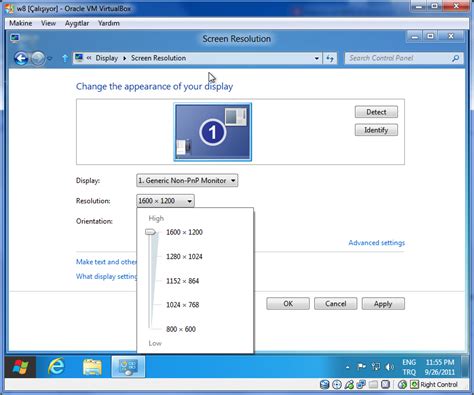Open the Aygıtlar menu
Image resolution: width=474 pixels, height=395 pixels.
coord(77,23)
